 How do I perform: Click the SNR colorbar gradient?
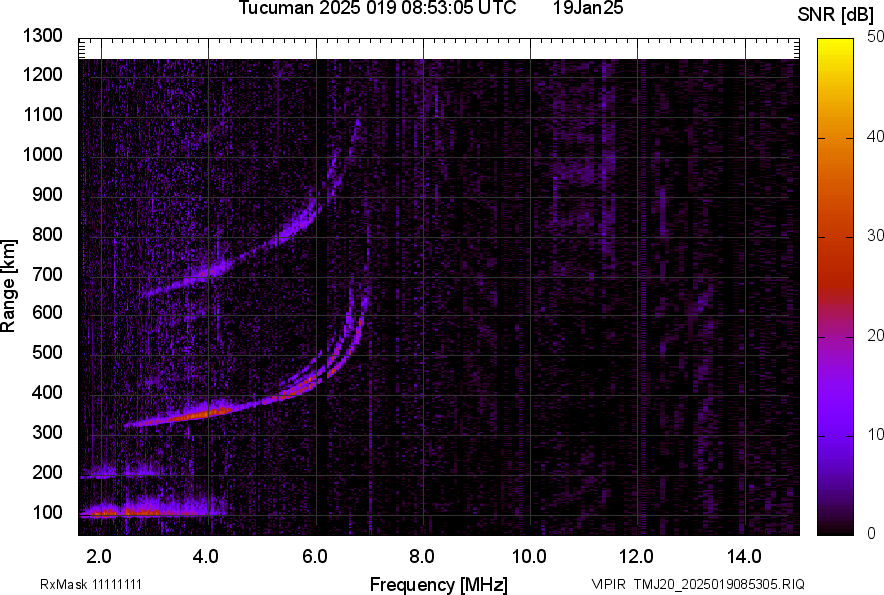pos(835,287)
